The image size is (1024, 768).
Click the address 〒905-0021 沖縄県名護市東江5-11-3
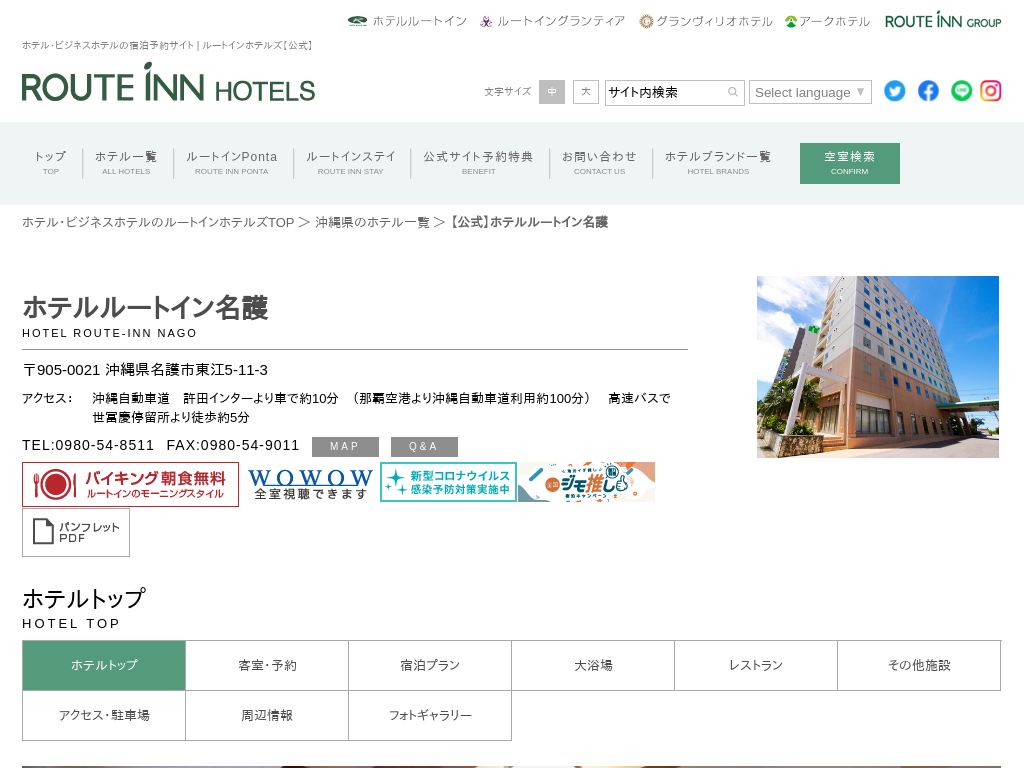coord(145,370)
